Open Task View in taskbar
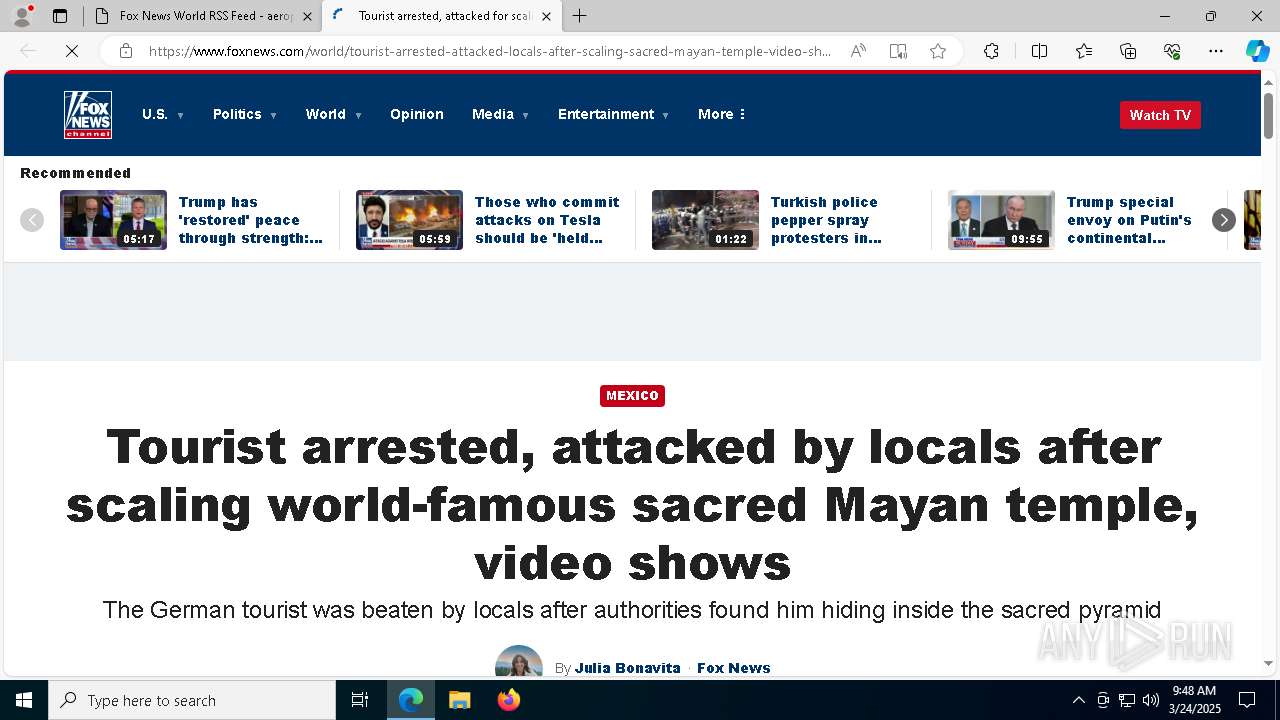1280x720 pixels. [360, 700]
